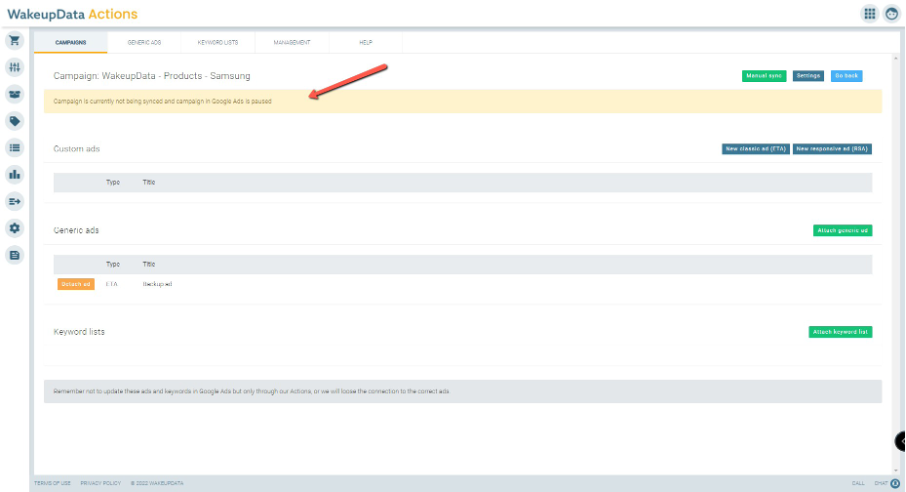The height and width of the screenshot is (492, 906).
Task: Click Attach keyword list button
Action: 840,332
